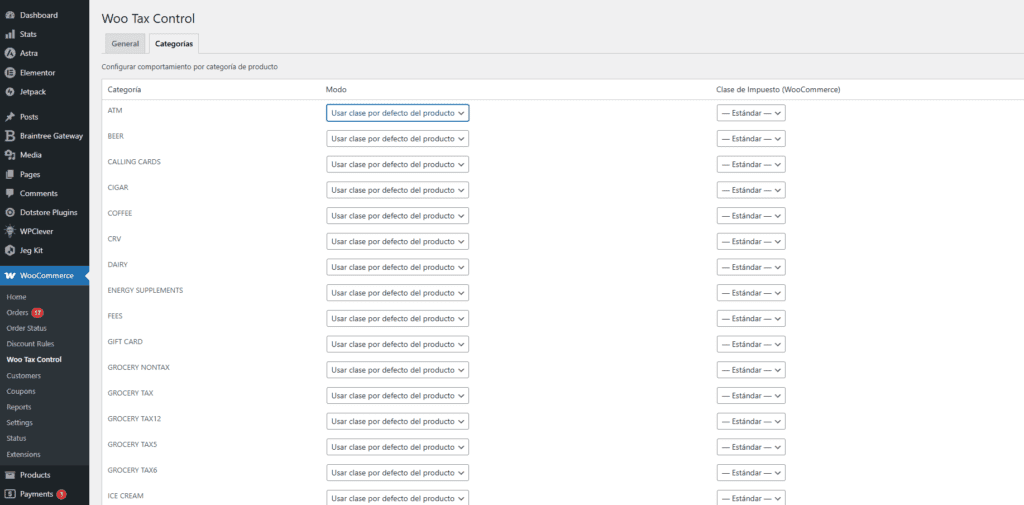Viewport: 1024px width, 505px height.
Task: Open the Jeg Kit icon
Action: (x=10, y=250)
